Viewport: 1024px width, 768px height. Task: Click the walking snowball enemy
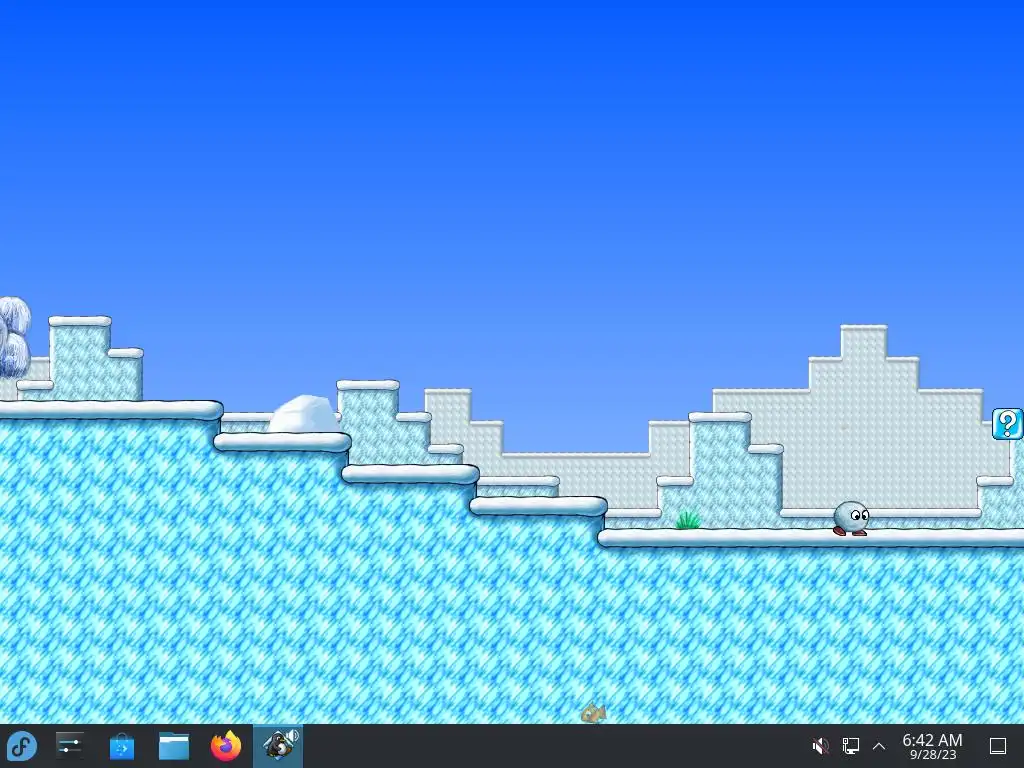coord(851,519)
